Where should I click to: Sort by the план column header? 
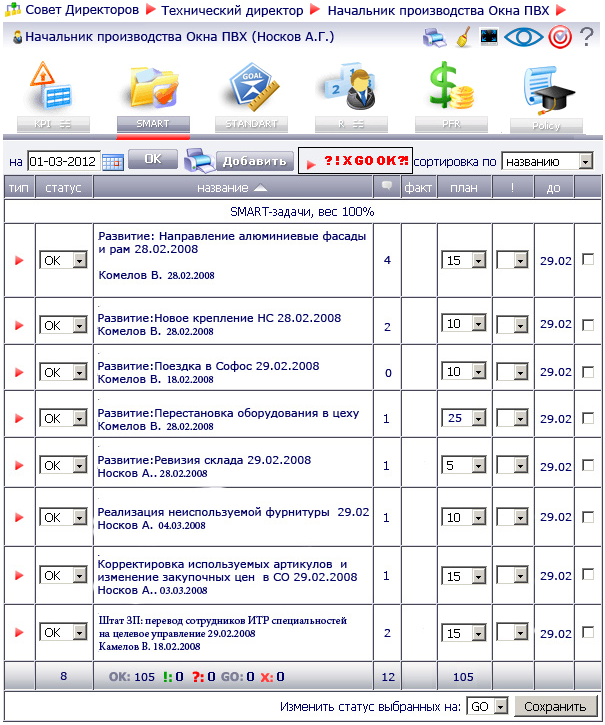(x=464, y=188)
